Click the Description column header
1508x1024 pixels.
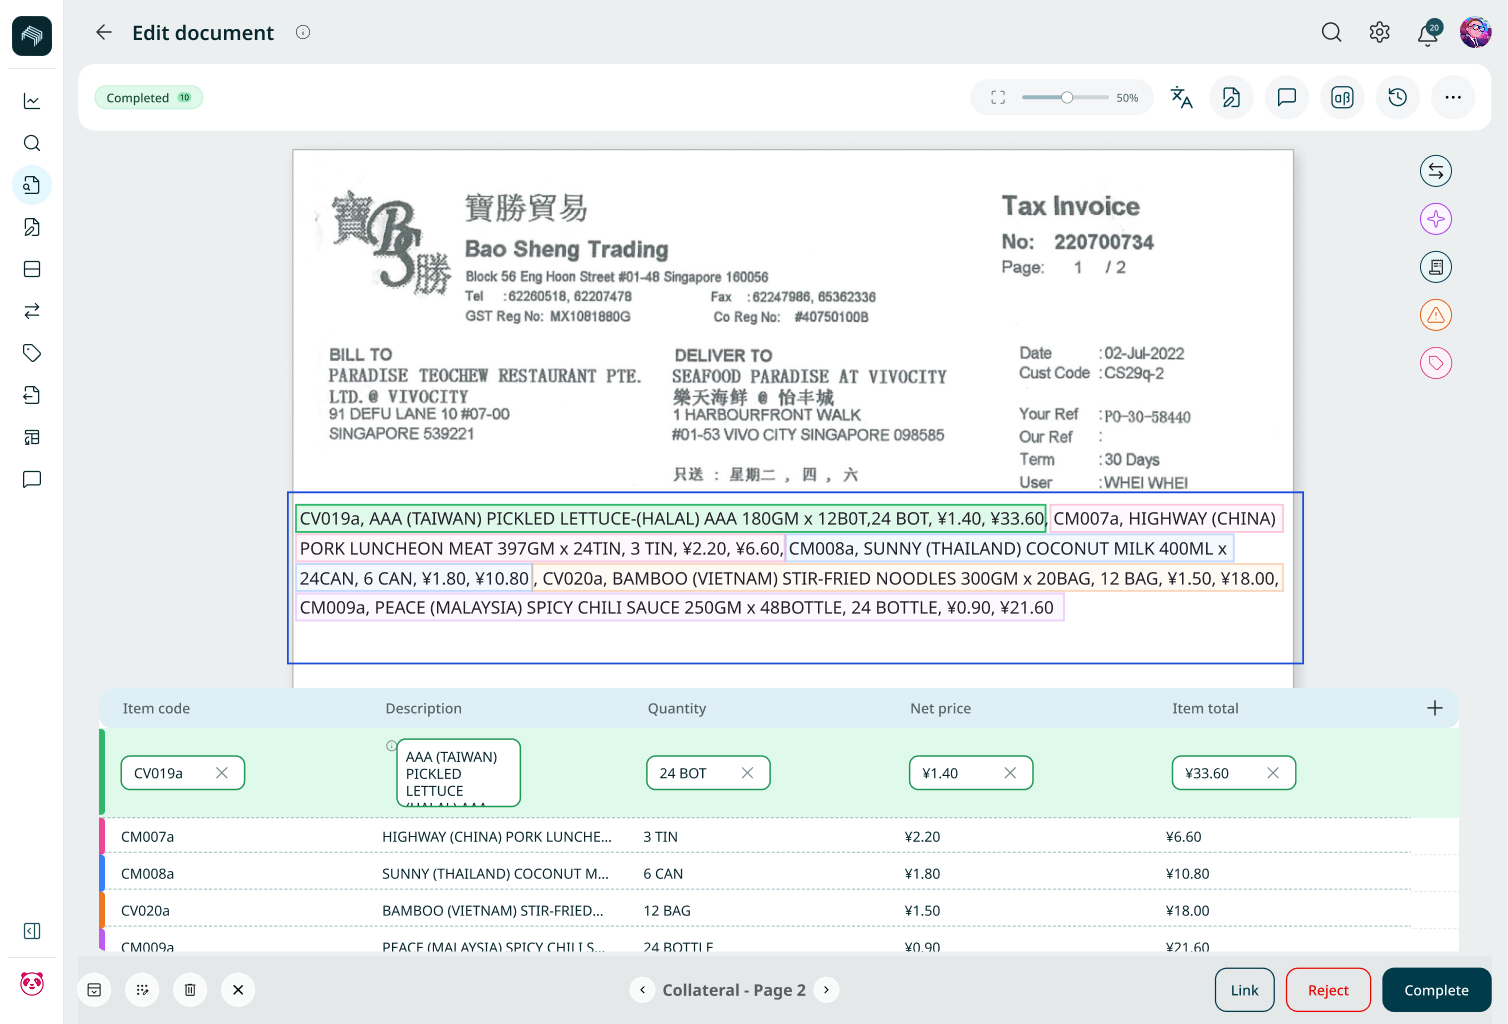[x=424, y=708]
